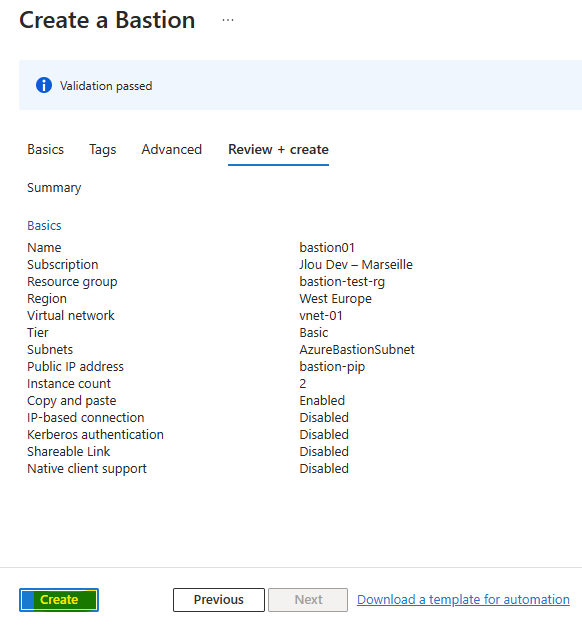Screen dimensions: 582x625
Task: Go to the Advanced tab
Action: (171, 149)
